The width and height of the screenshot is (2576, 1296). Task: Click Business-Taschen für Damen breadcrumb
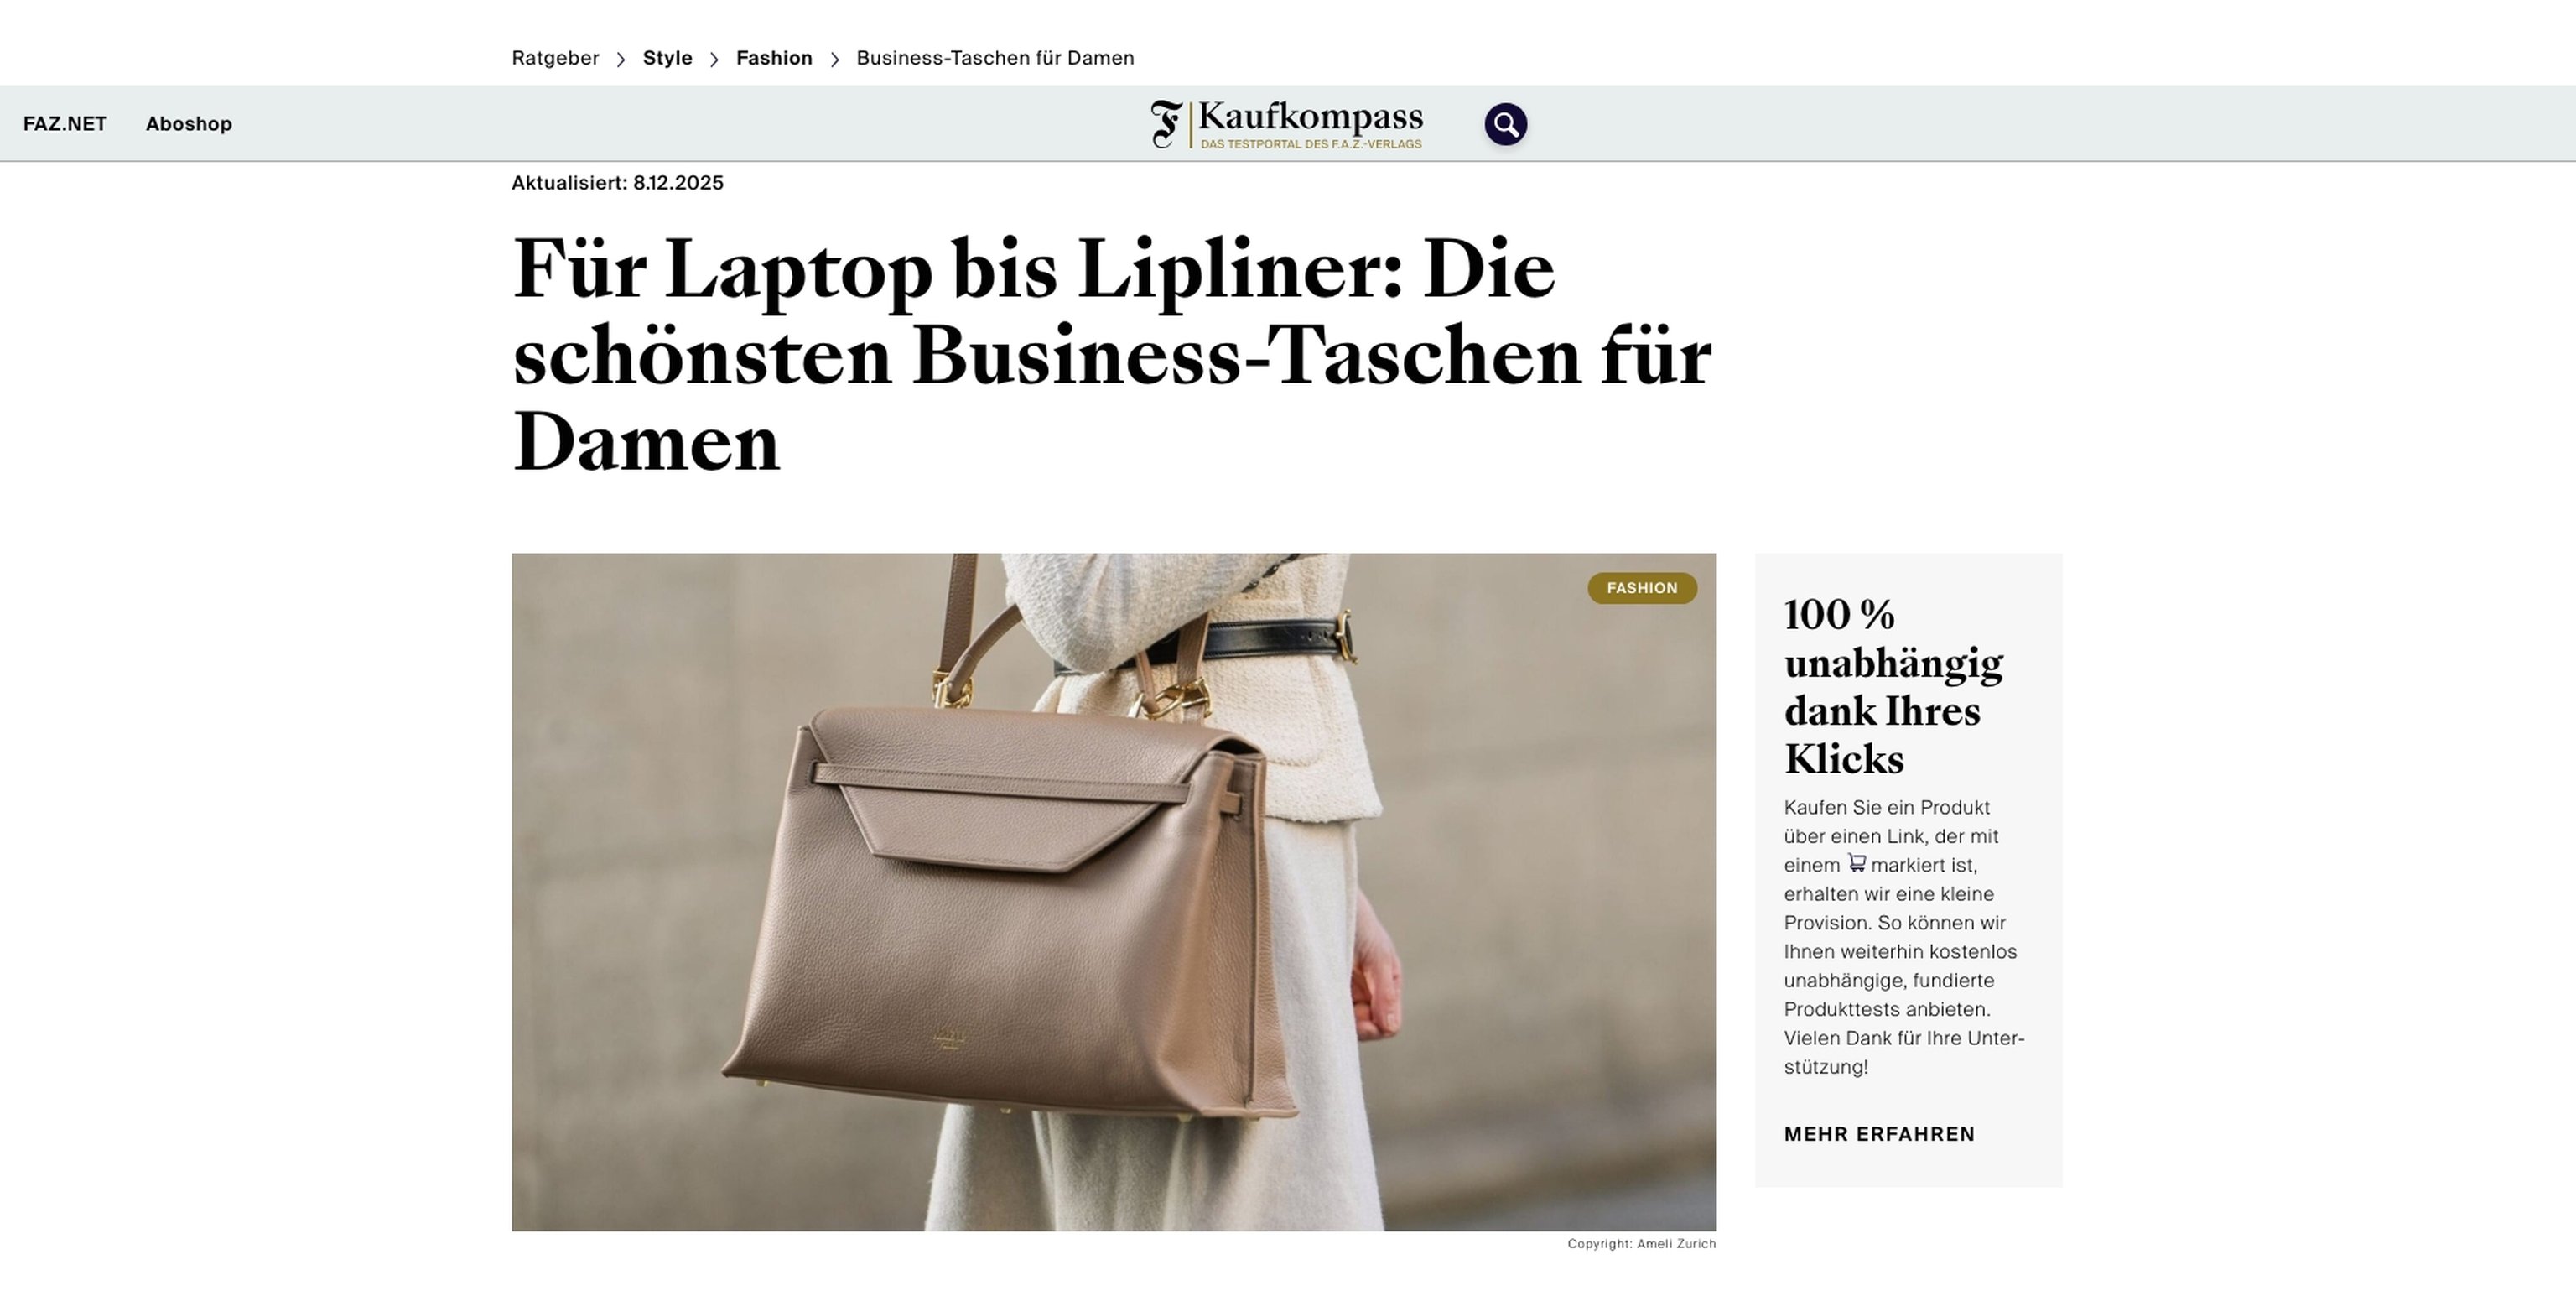pyautogui.click(x=995, y=58)
